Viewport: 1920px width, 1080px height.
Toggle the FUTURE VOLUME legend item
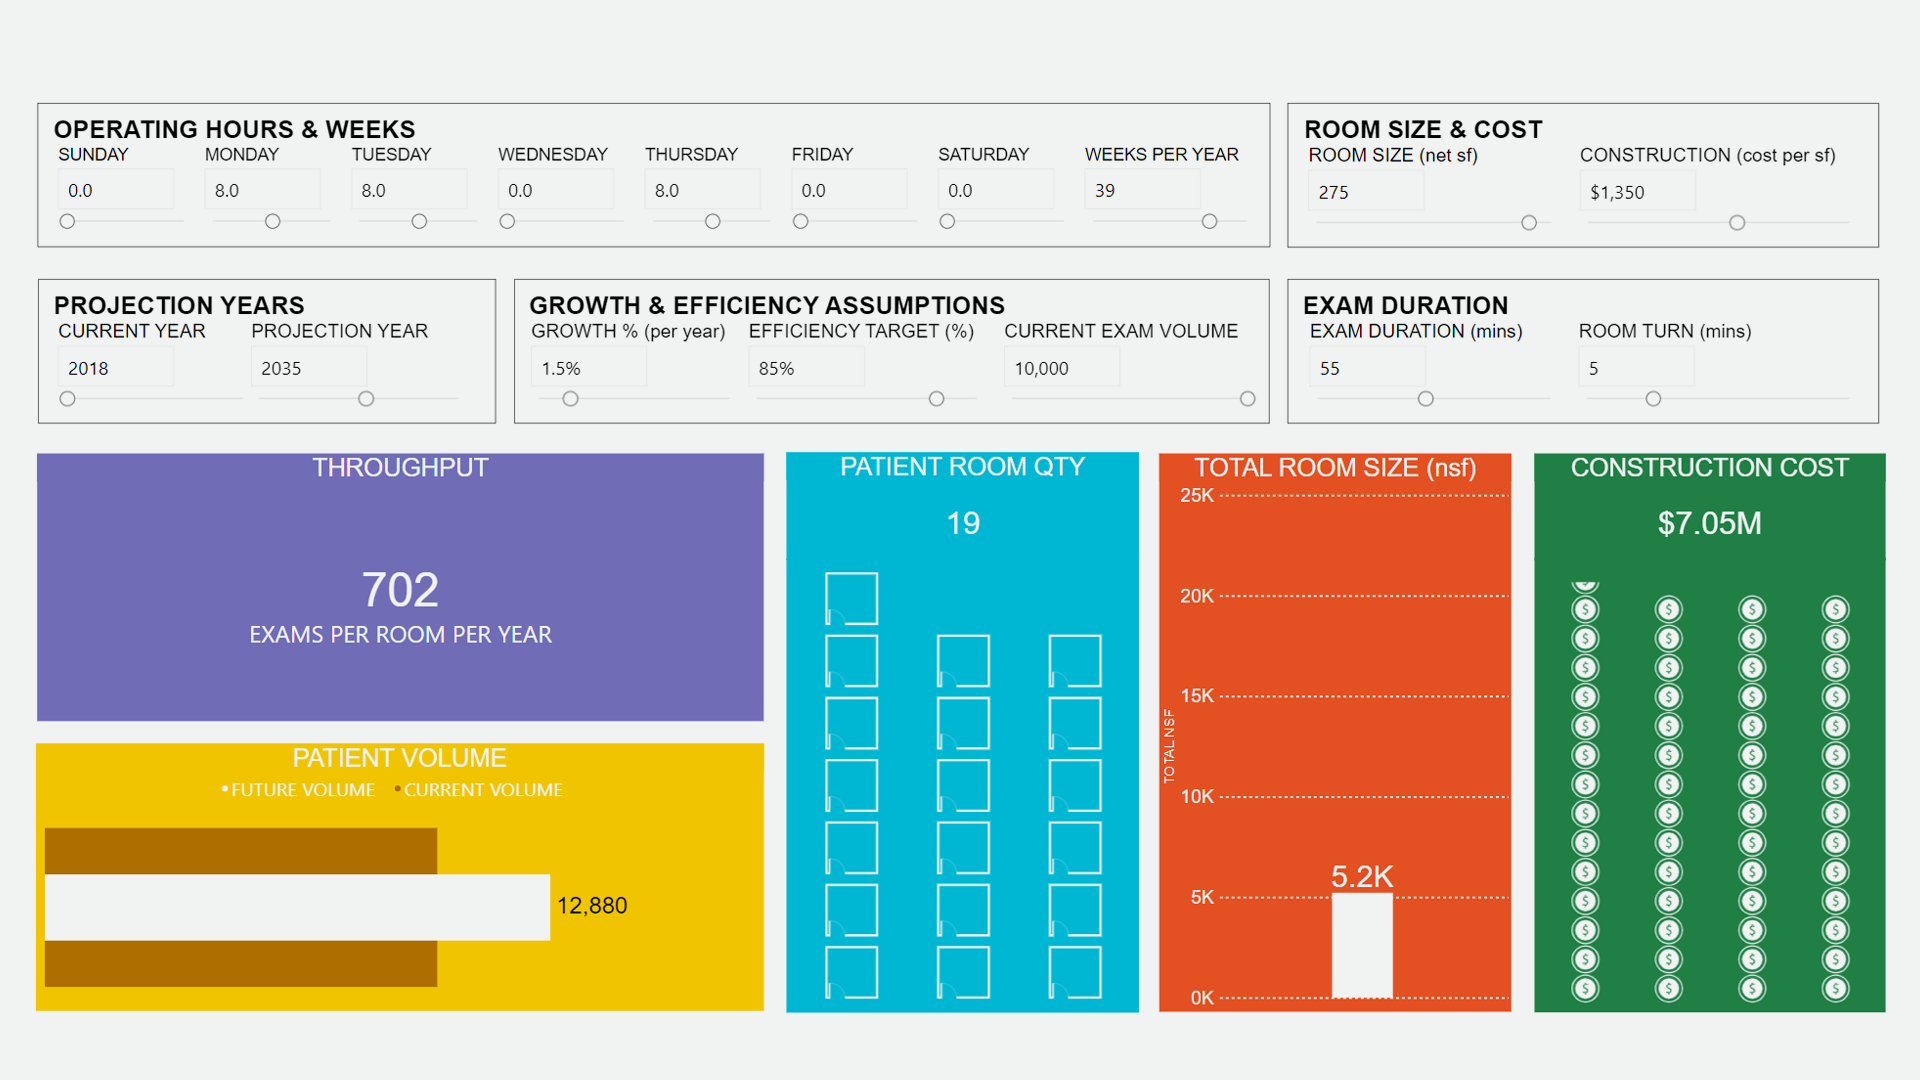[300, 789]
